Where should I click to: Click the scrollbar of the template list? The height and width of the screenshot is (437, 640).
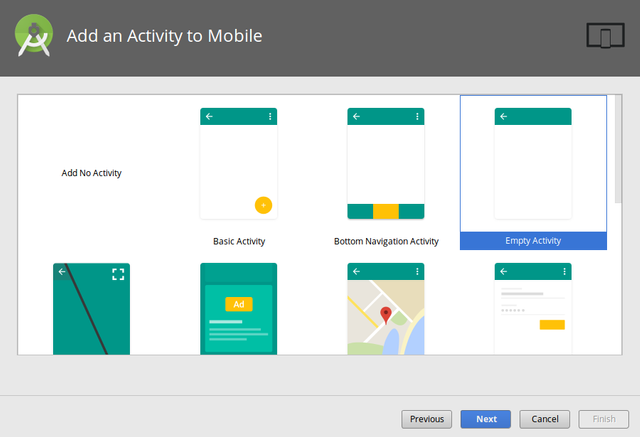[x=618, y=149]
